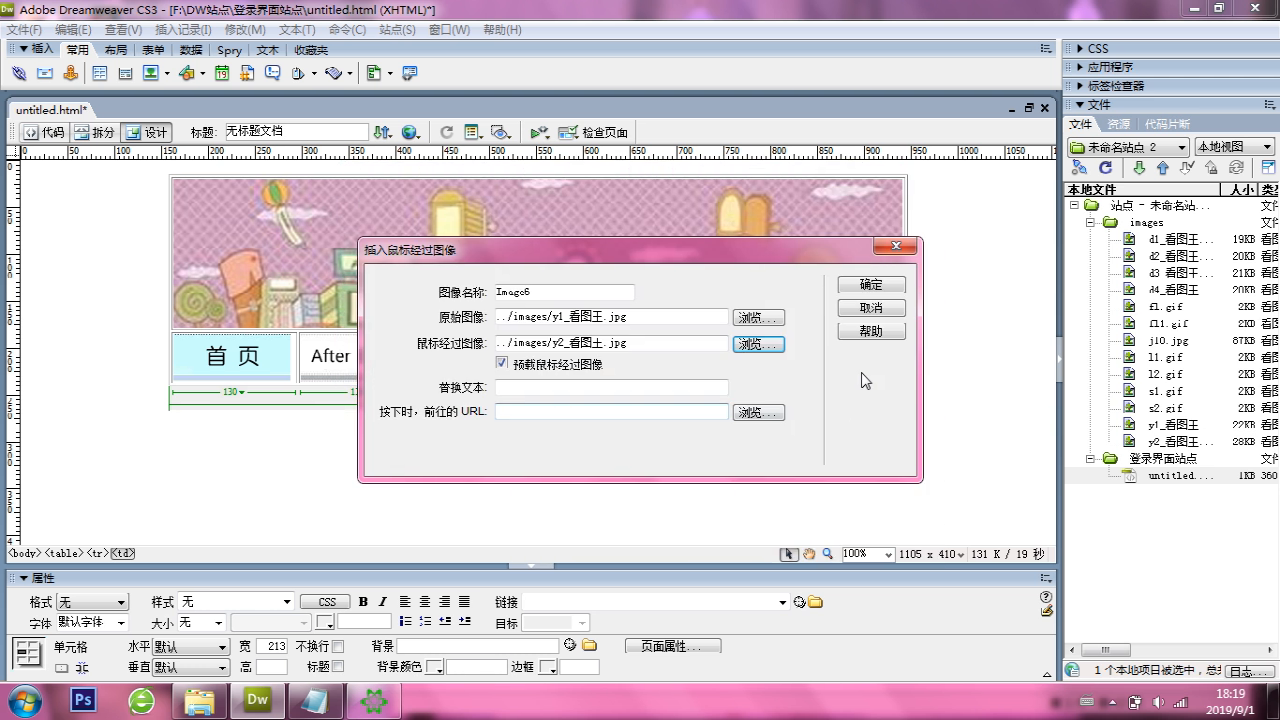Open the 格式 format dropdown
The width and height of the screenshot is (1280, 720).
(x=92, y=602)
